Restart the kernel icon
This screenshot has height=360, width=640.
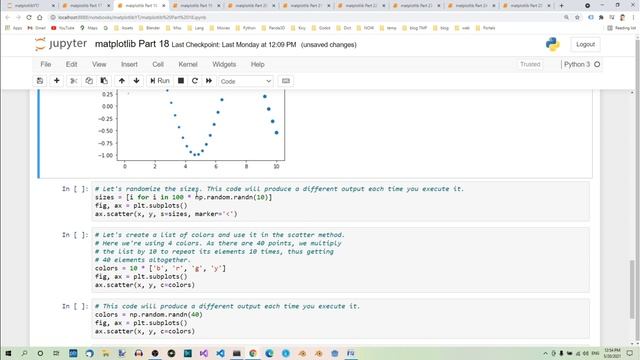pos(195,81)
